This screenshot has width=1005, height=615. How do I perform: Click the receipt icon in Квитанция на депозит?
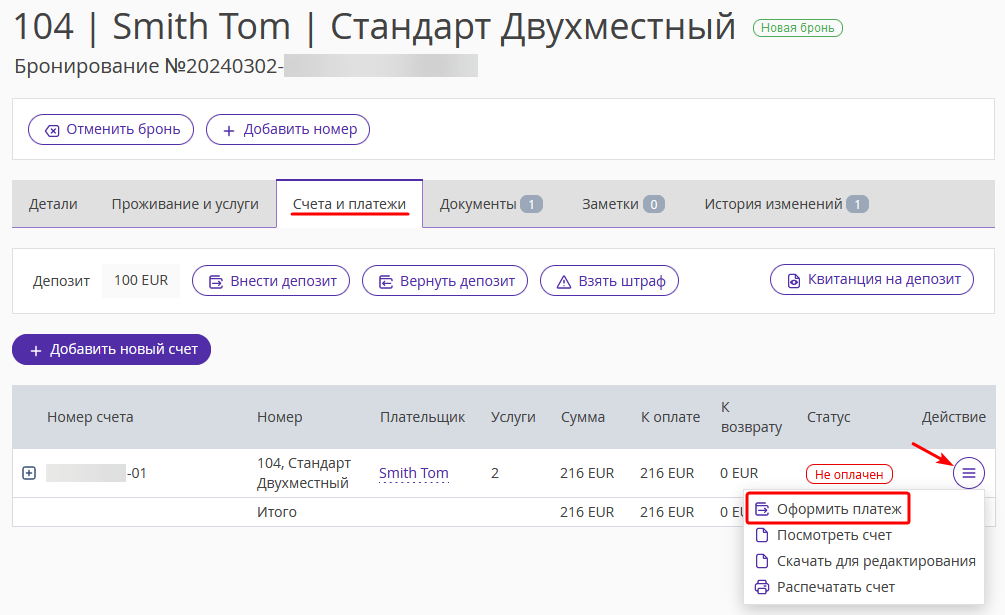tap(793, 281)
